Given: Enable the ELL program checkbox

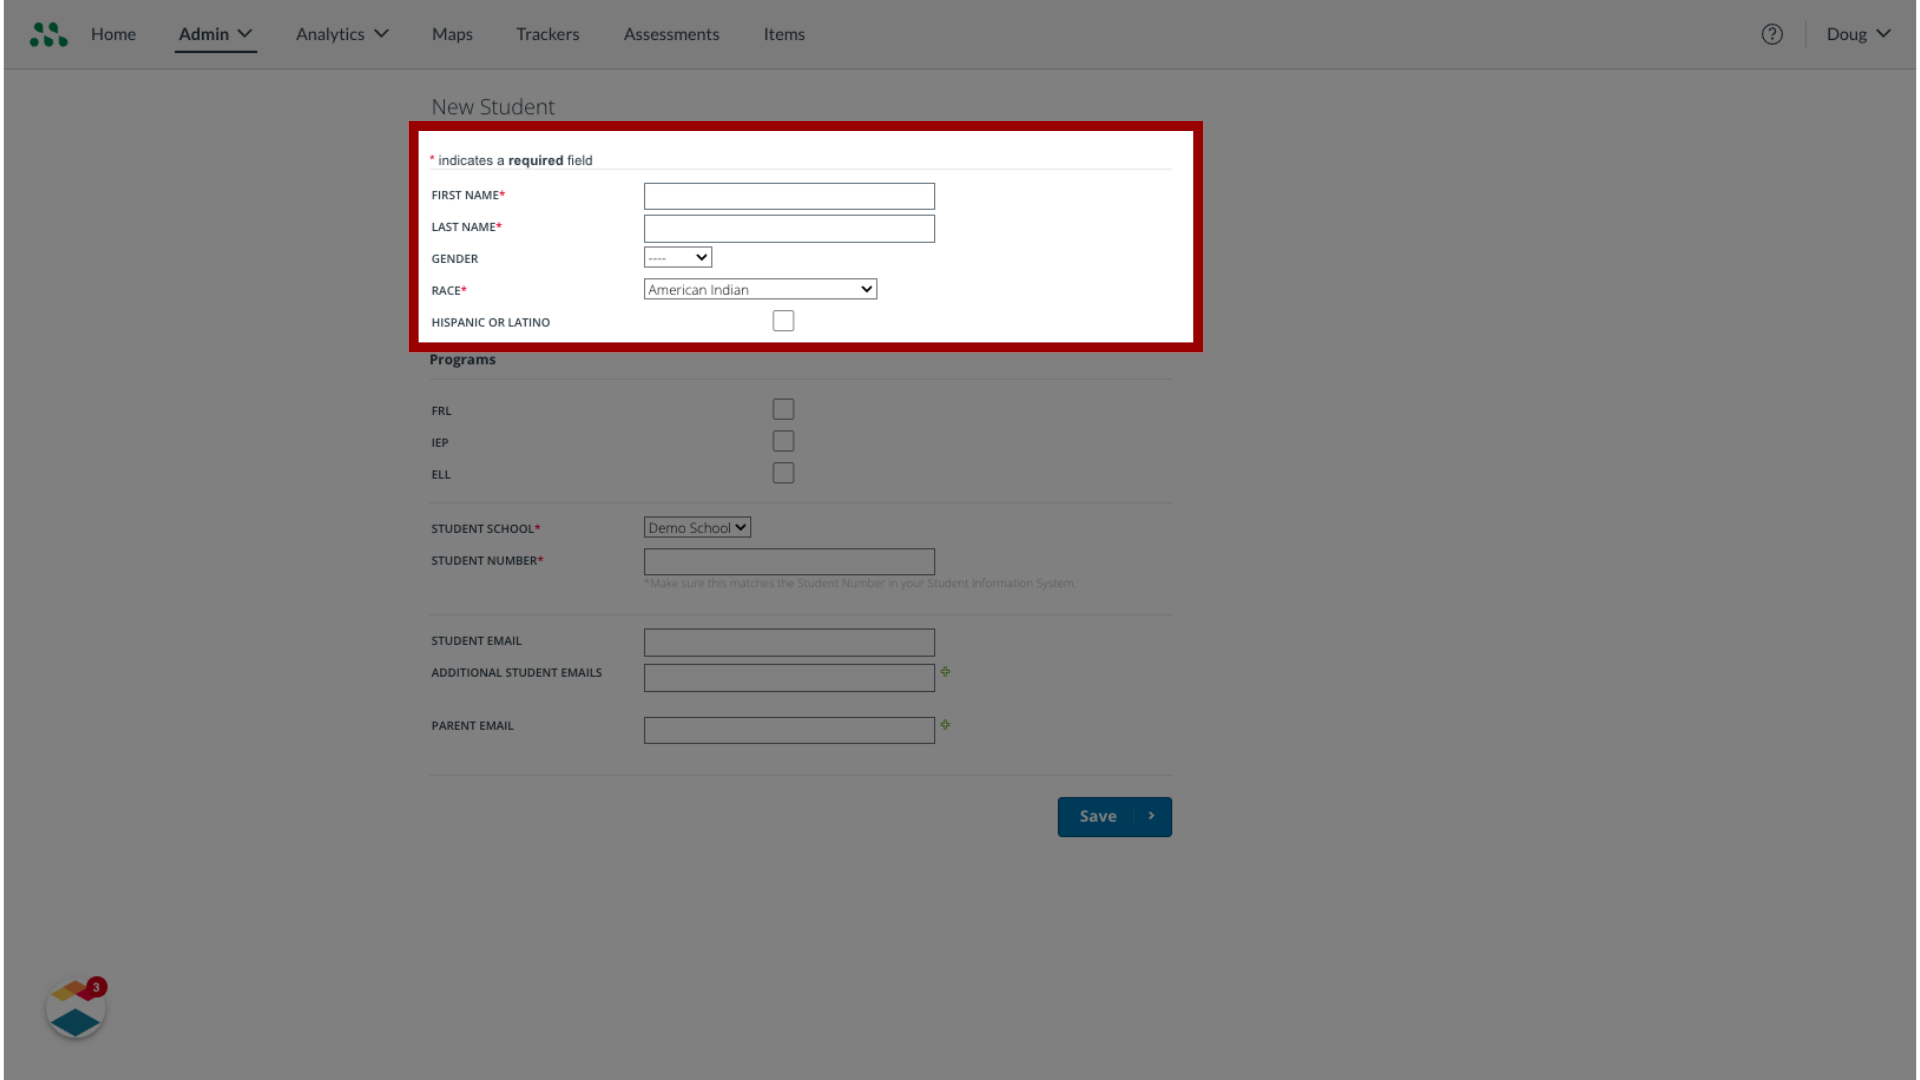Looking at the screenshot, I should [x=783, y=473].
